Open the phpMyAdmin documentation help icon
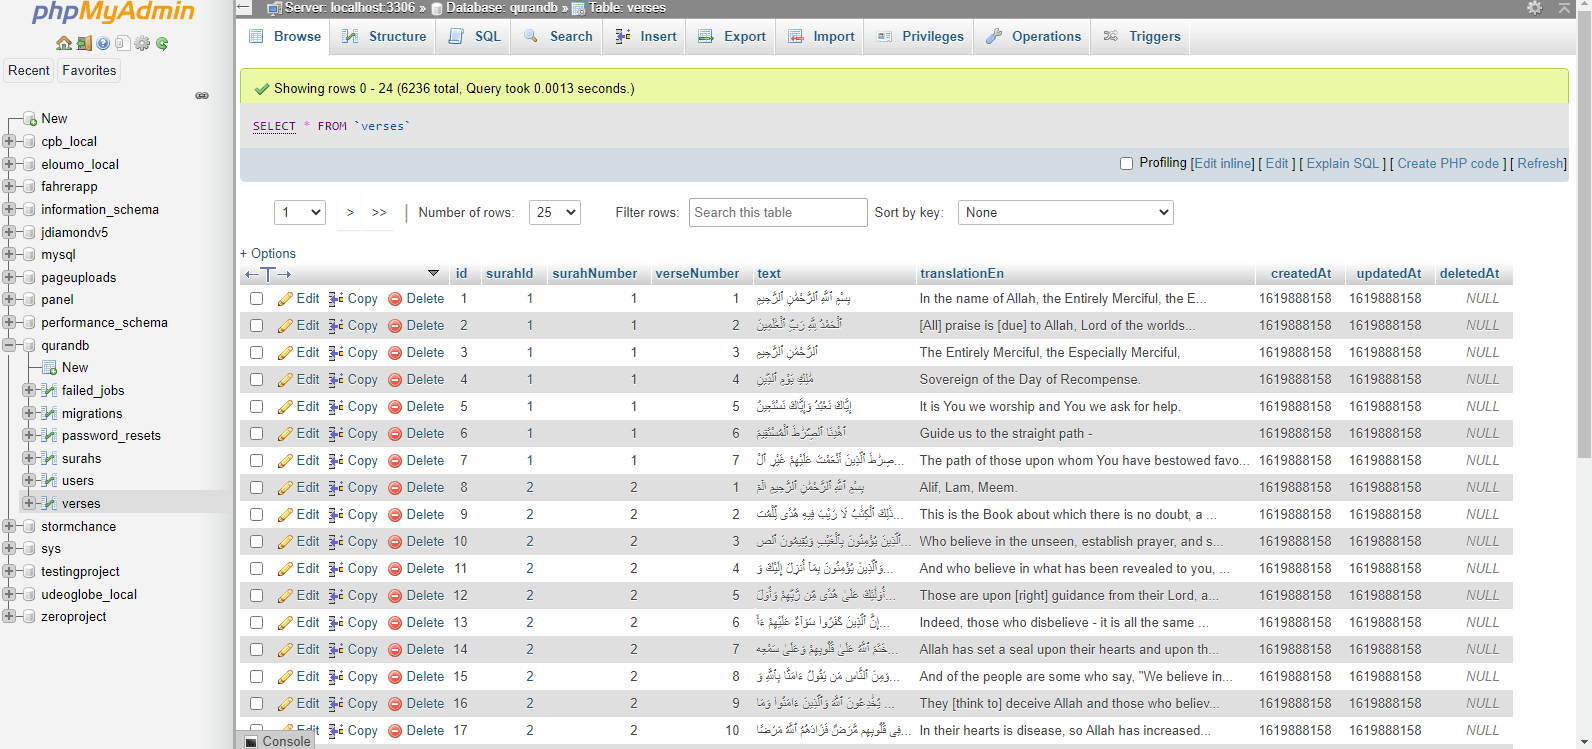This screenshot has height=749, width=1592. point(103,43)
